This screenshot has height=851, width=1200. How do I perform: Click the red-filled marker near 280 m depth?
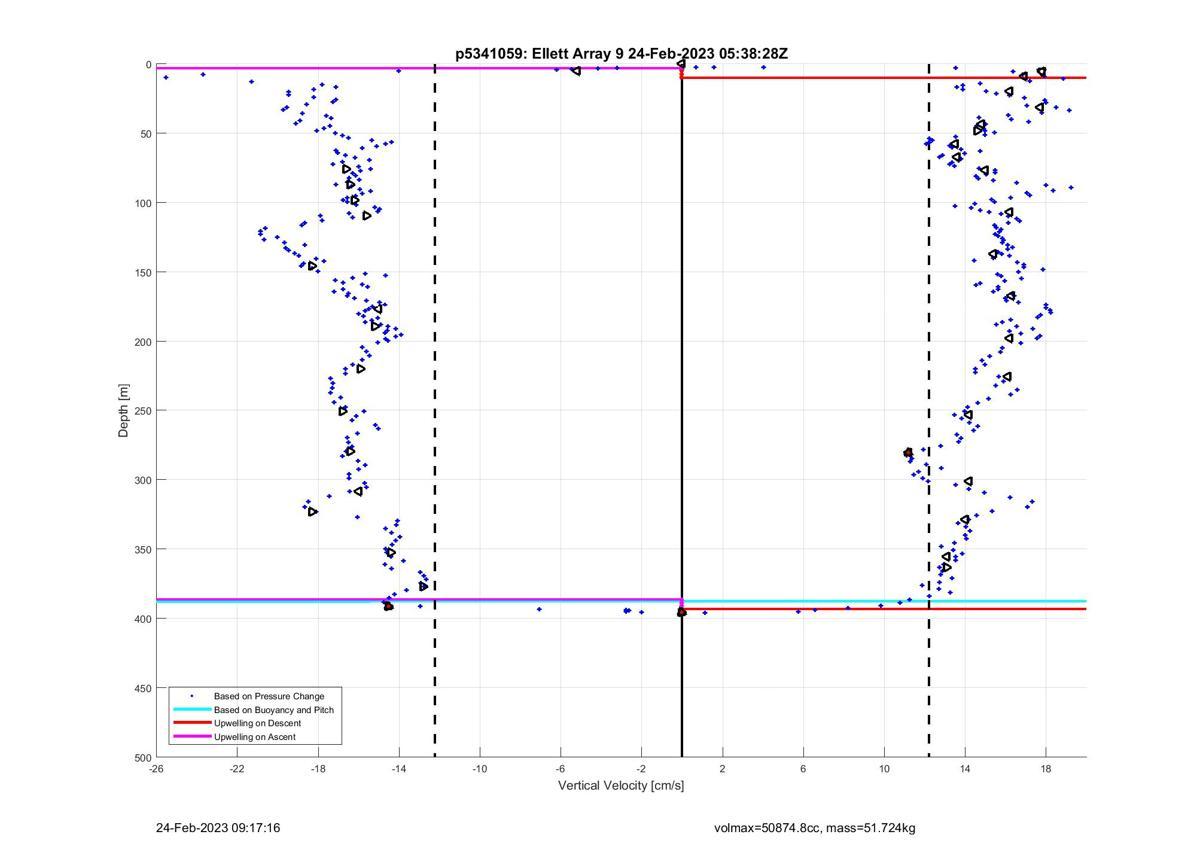(x=908, y=453)
